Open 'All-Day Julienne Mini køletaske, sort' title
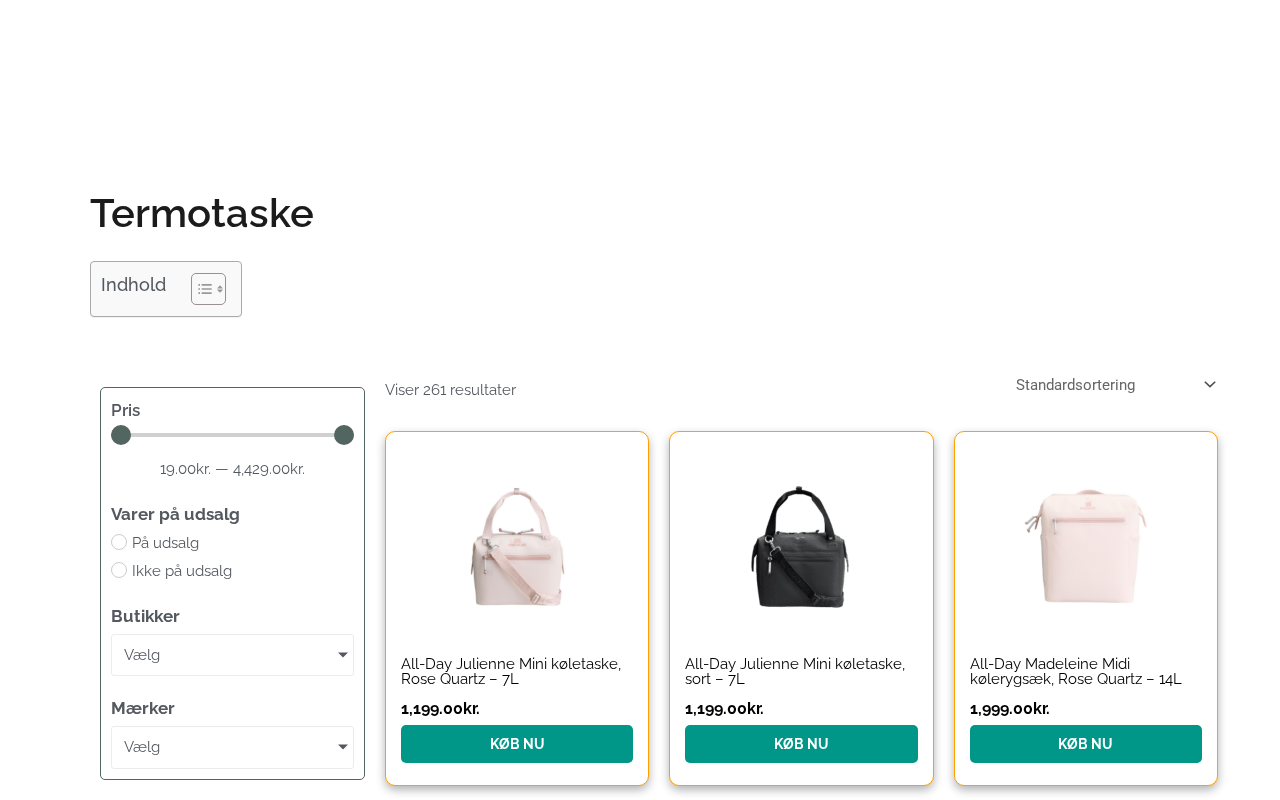This screenshot has height=800, width=1280. coord(795,671)
